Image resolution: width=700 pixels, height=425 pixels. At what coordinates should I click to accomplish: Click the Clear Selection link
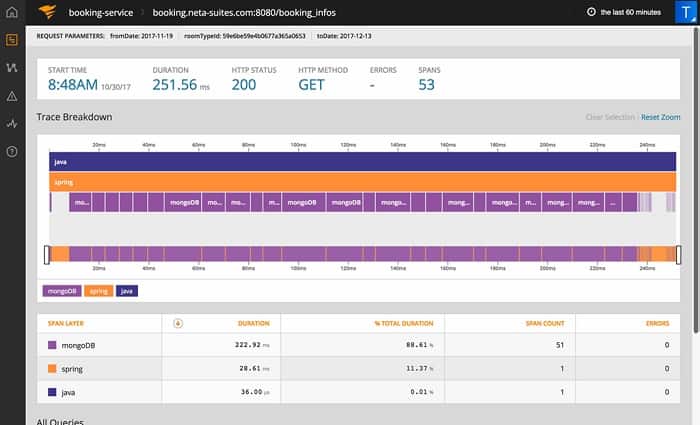point(610,117)
